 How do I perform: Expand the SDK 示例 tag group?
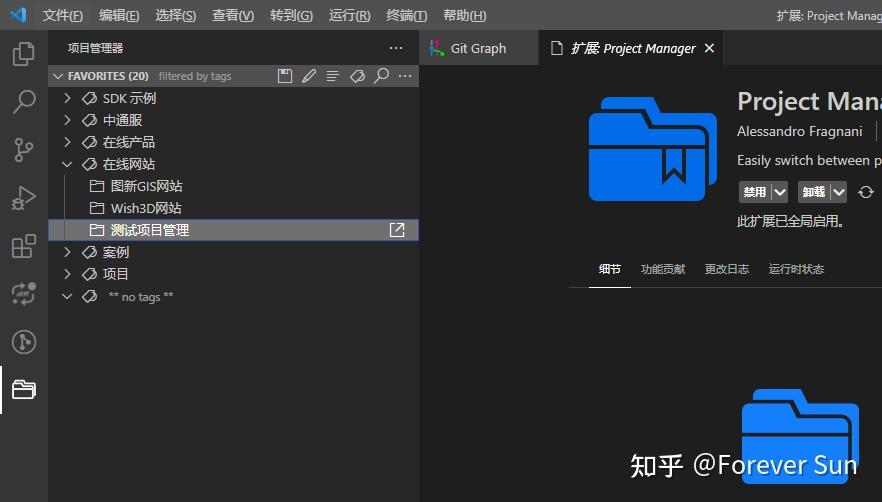pyautogui.click(x=67, y=98)
